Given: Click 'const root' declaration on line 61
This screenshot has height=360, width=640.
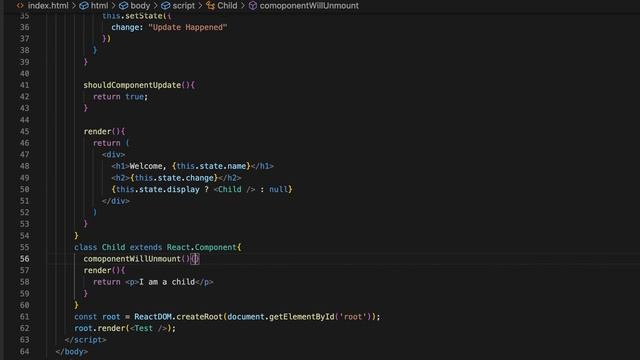Looking at the screenshot, I should (97, 317).
